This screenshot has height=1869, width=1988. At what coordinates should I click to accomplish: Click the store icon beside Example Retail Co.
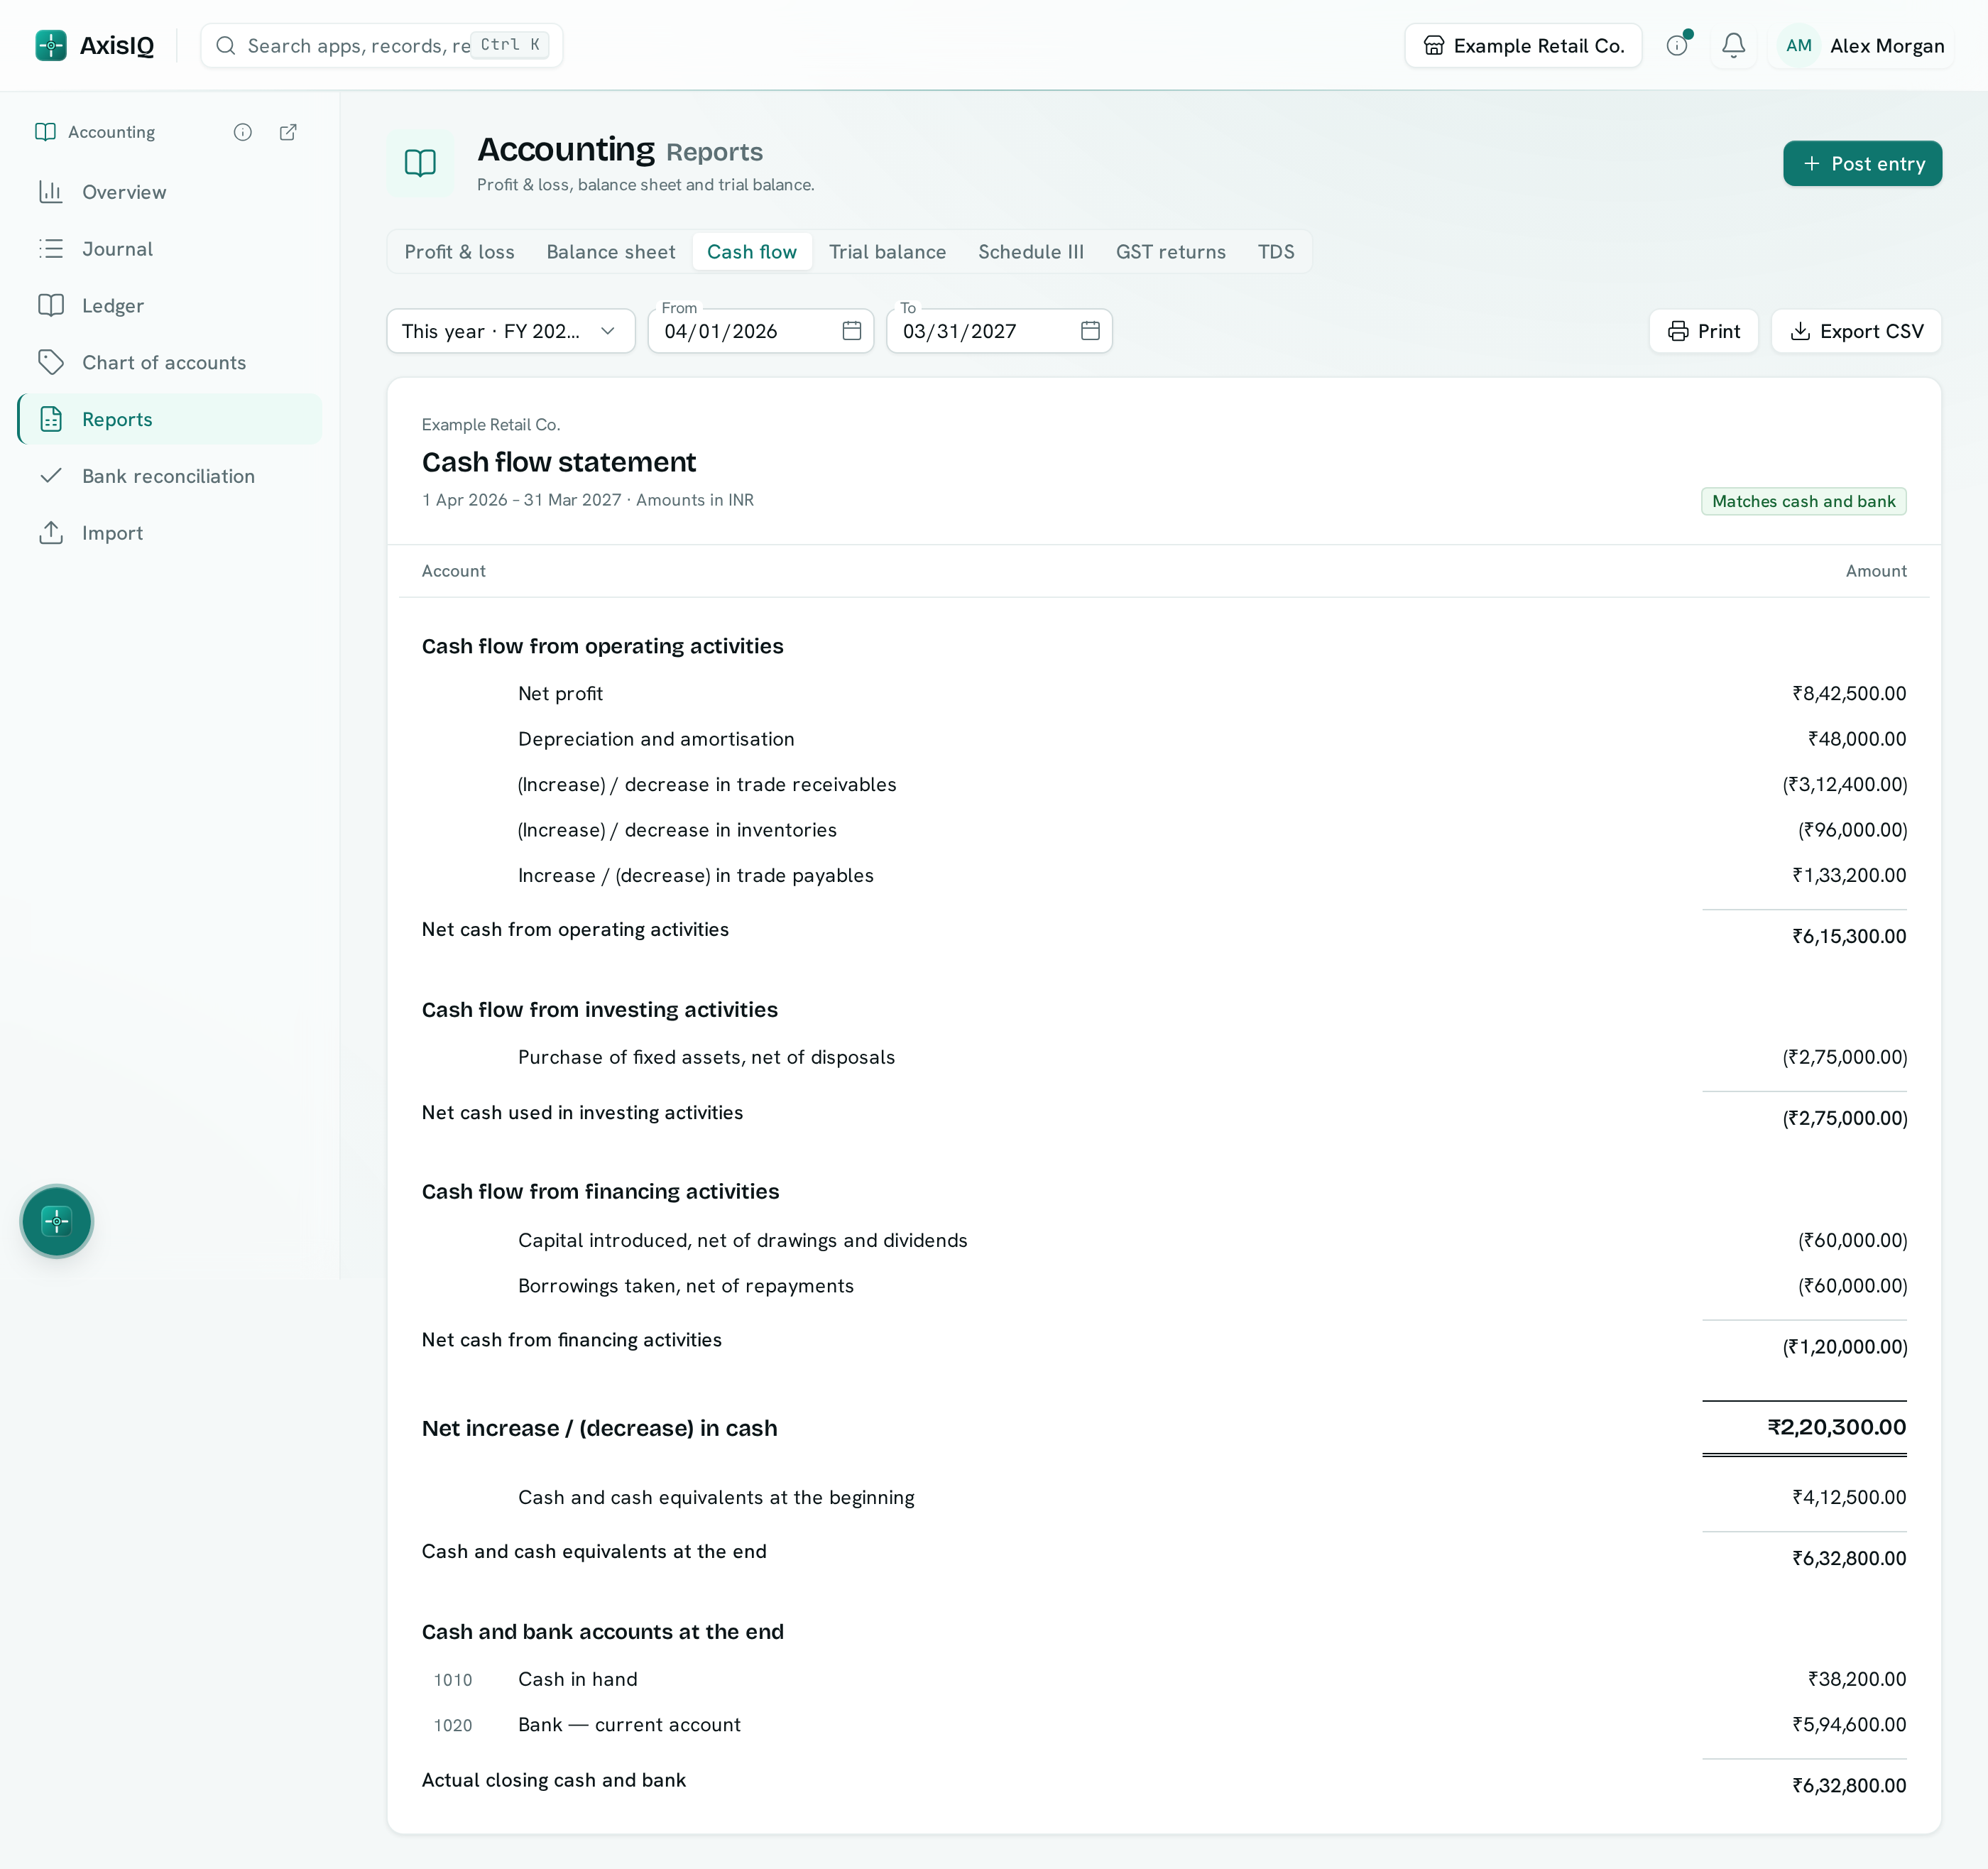[1434, 46]
